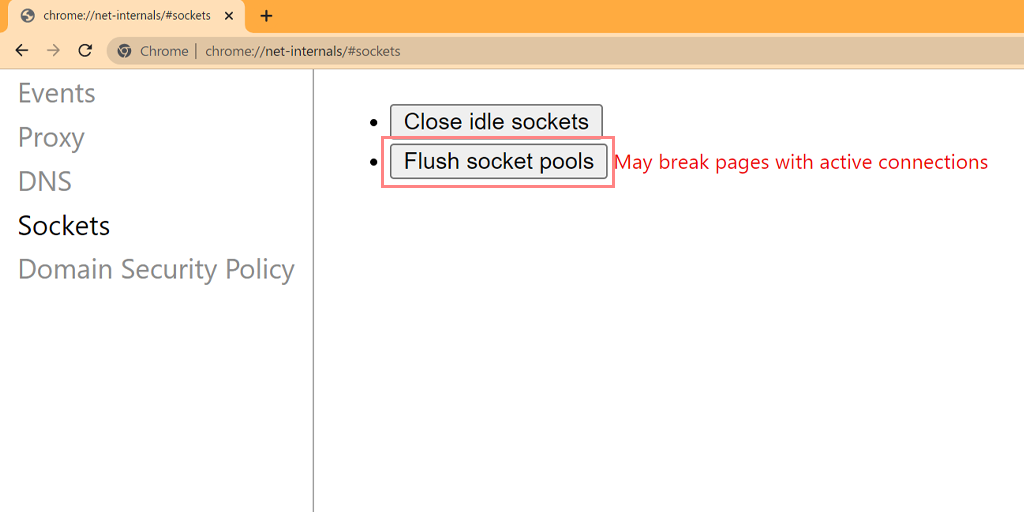This screenshot has width=1024, height=512.
Task: Click Flush socket pools button
Action: (x=499, y=161)
